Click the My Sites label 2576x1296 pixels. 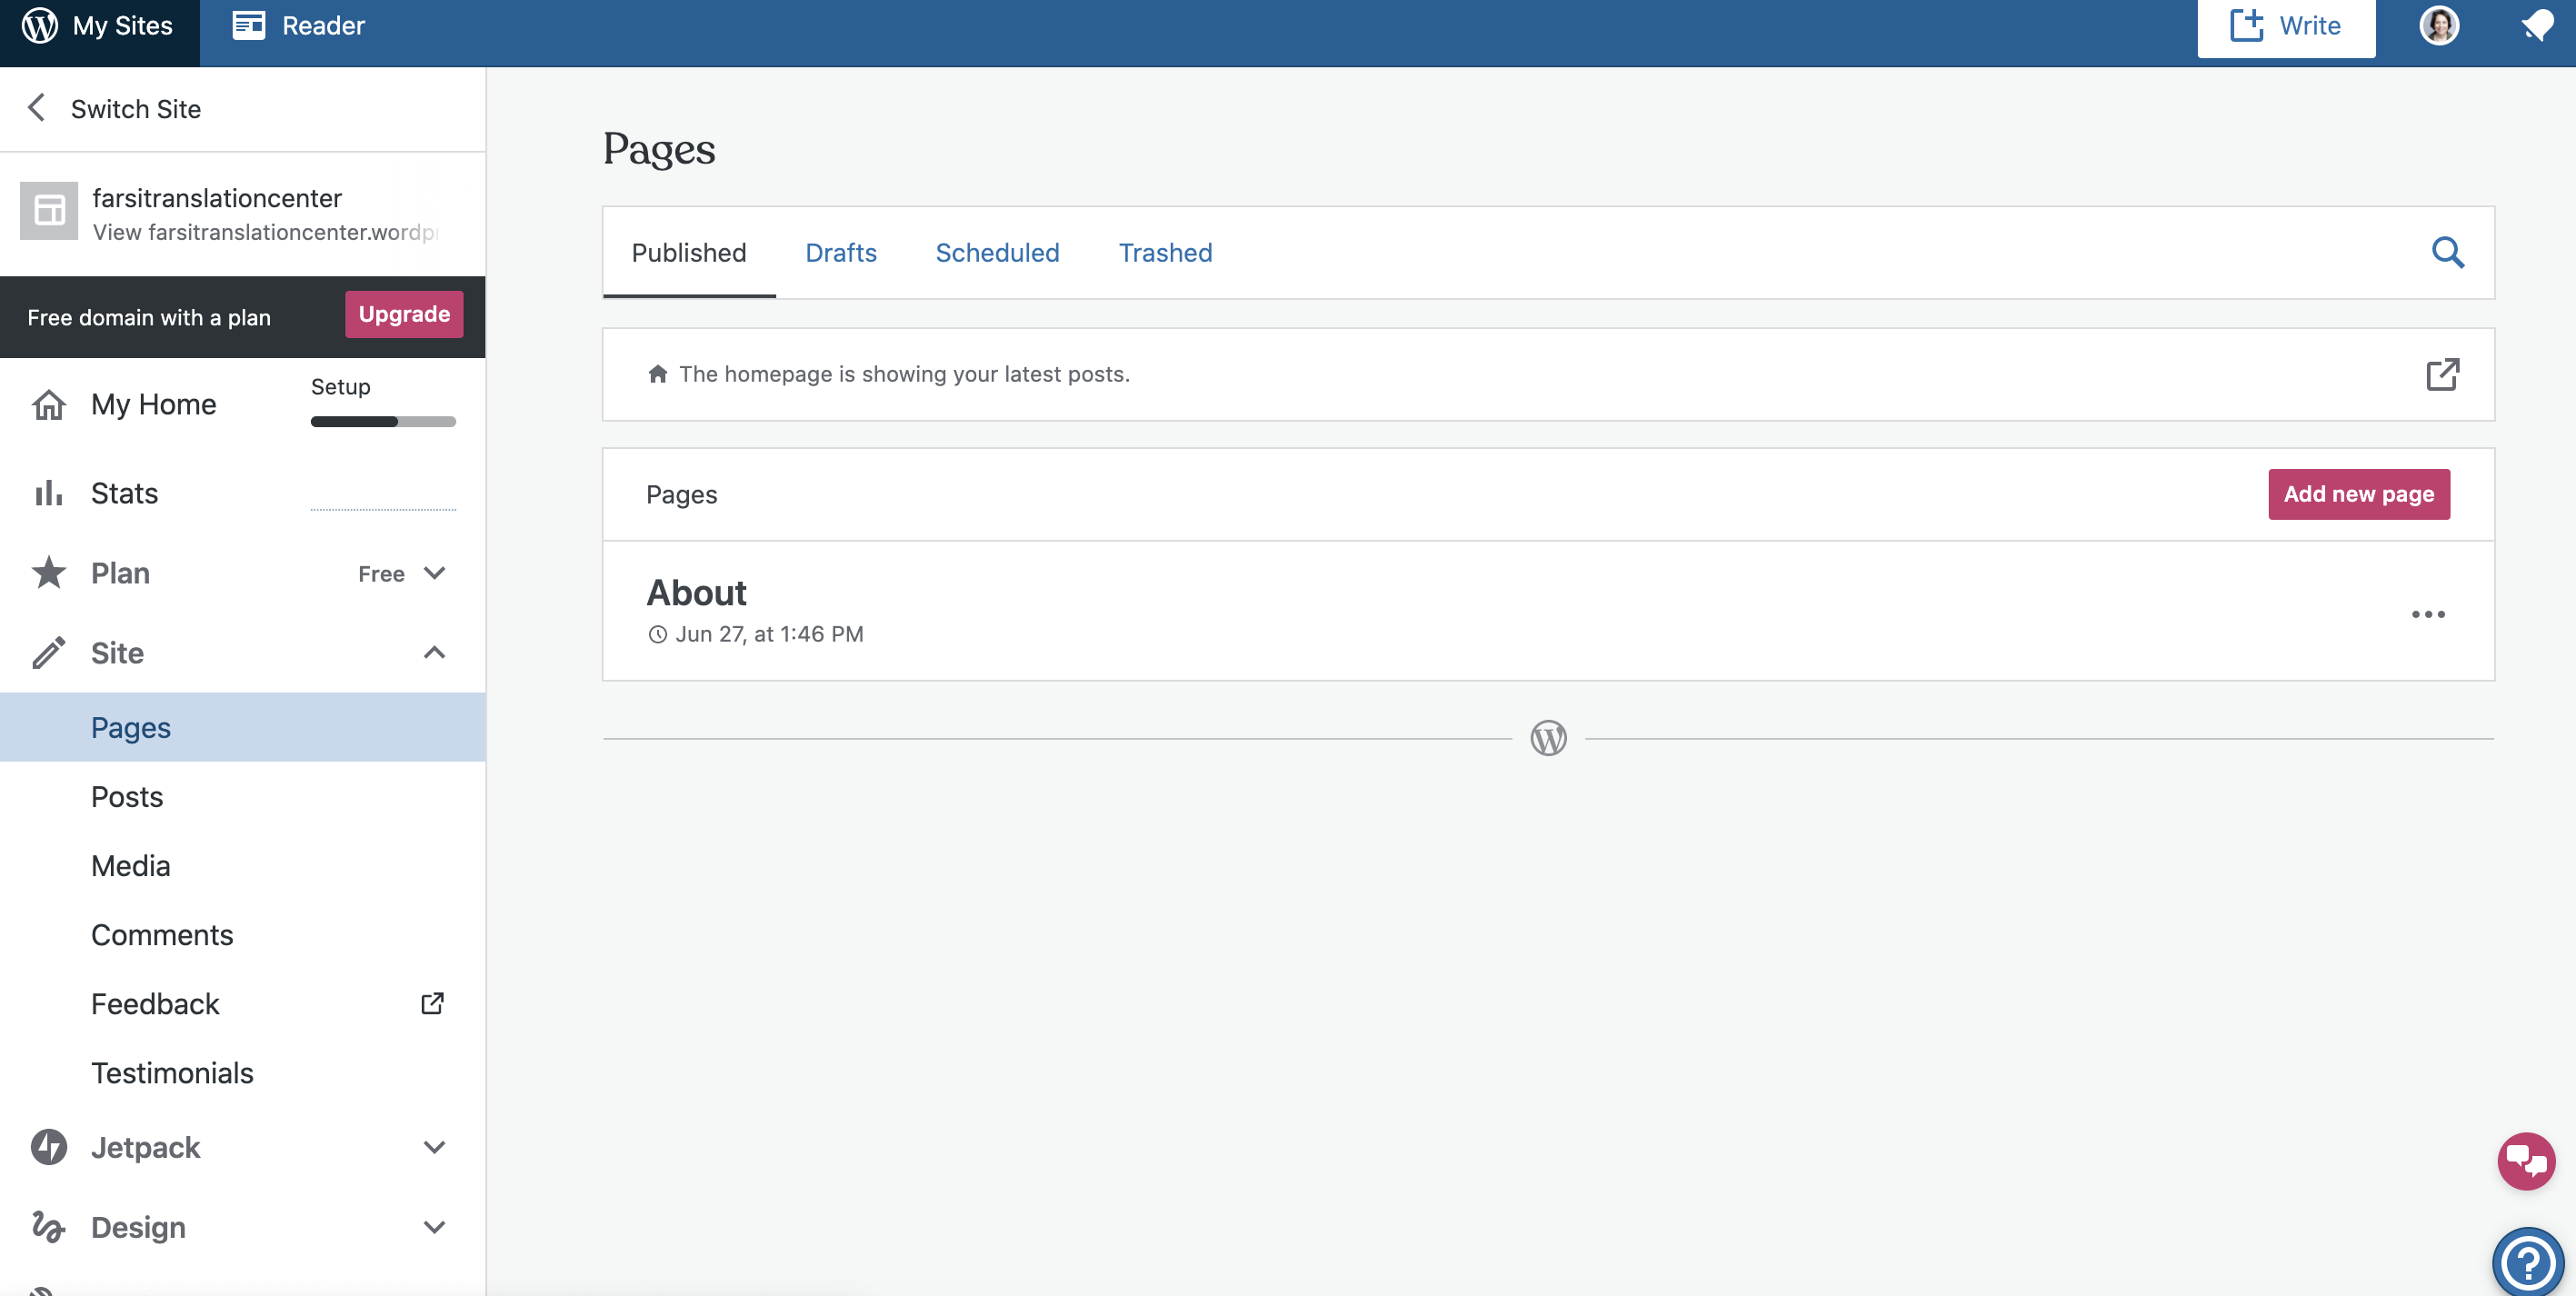click(123, 25)
